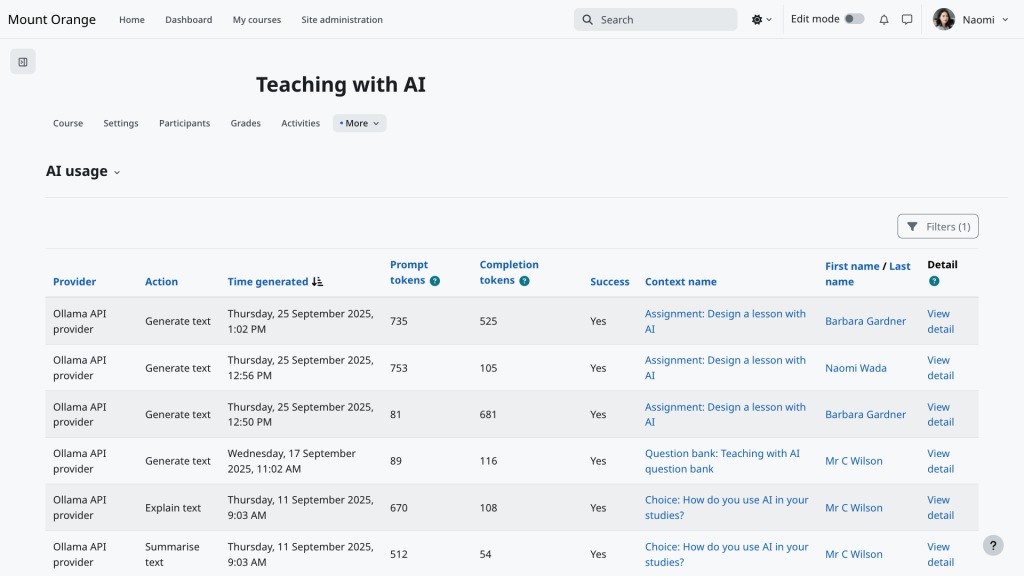View detail for Naomi Wada's request
This screenshot has width=1024, height=576.
pyautogui.click(x=940, y=368)
